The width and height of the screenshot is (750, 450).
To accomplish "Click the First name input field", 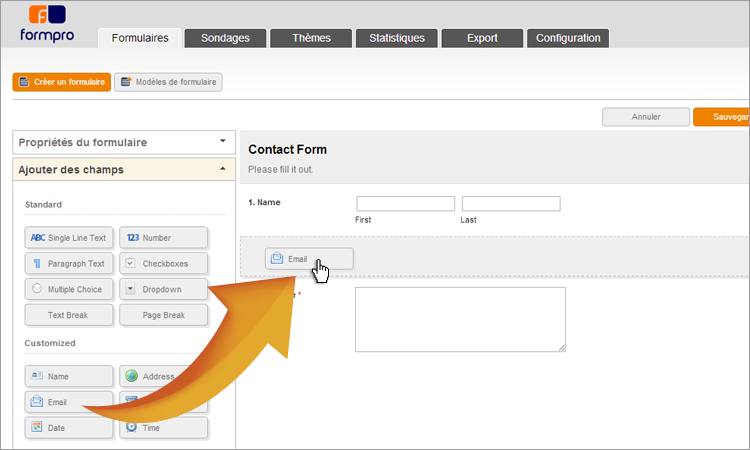I will pos(405,204).
